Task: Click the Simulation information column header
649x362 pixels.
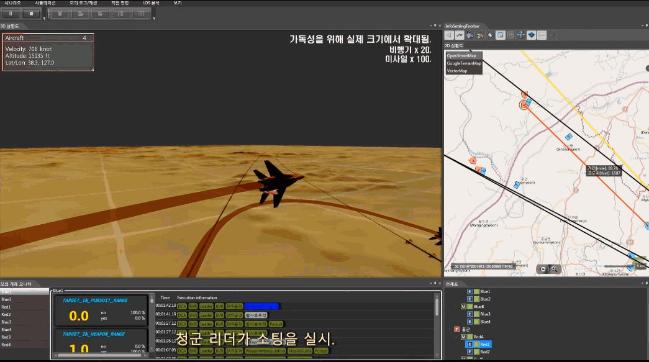Action: click(197, 297)
